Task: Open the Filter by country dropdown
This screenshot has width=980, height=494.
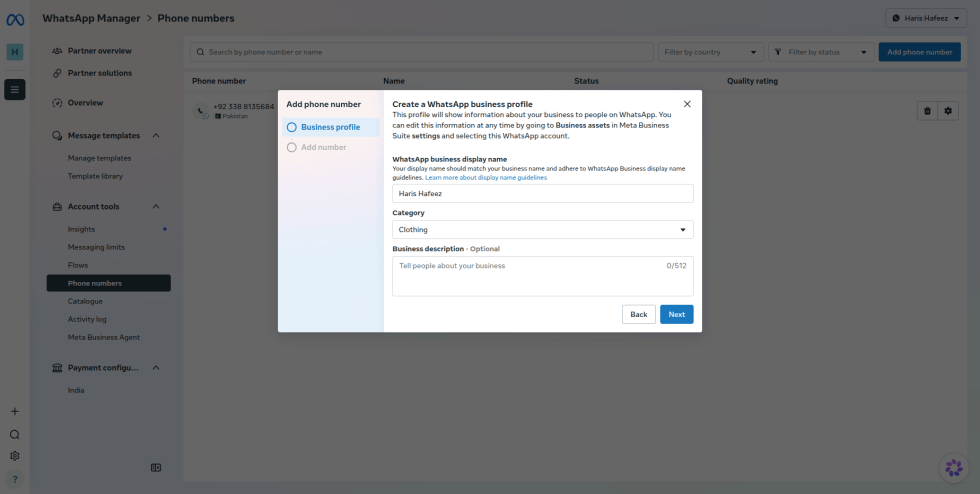Action: pyautogui.click(x=711, y=52)
